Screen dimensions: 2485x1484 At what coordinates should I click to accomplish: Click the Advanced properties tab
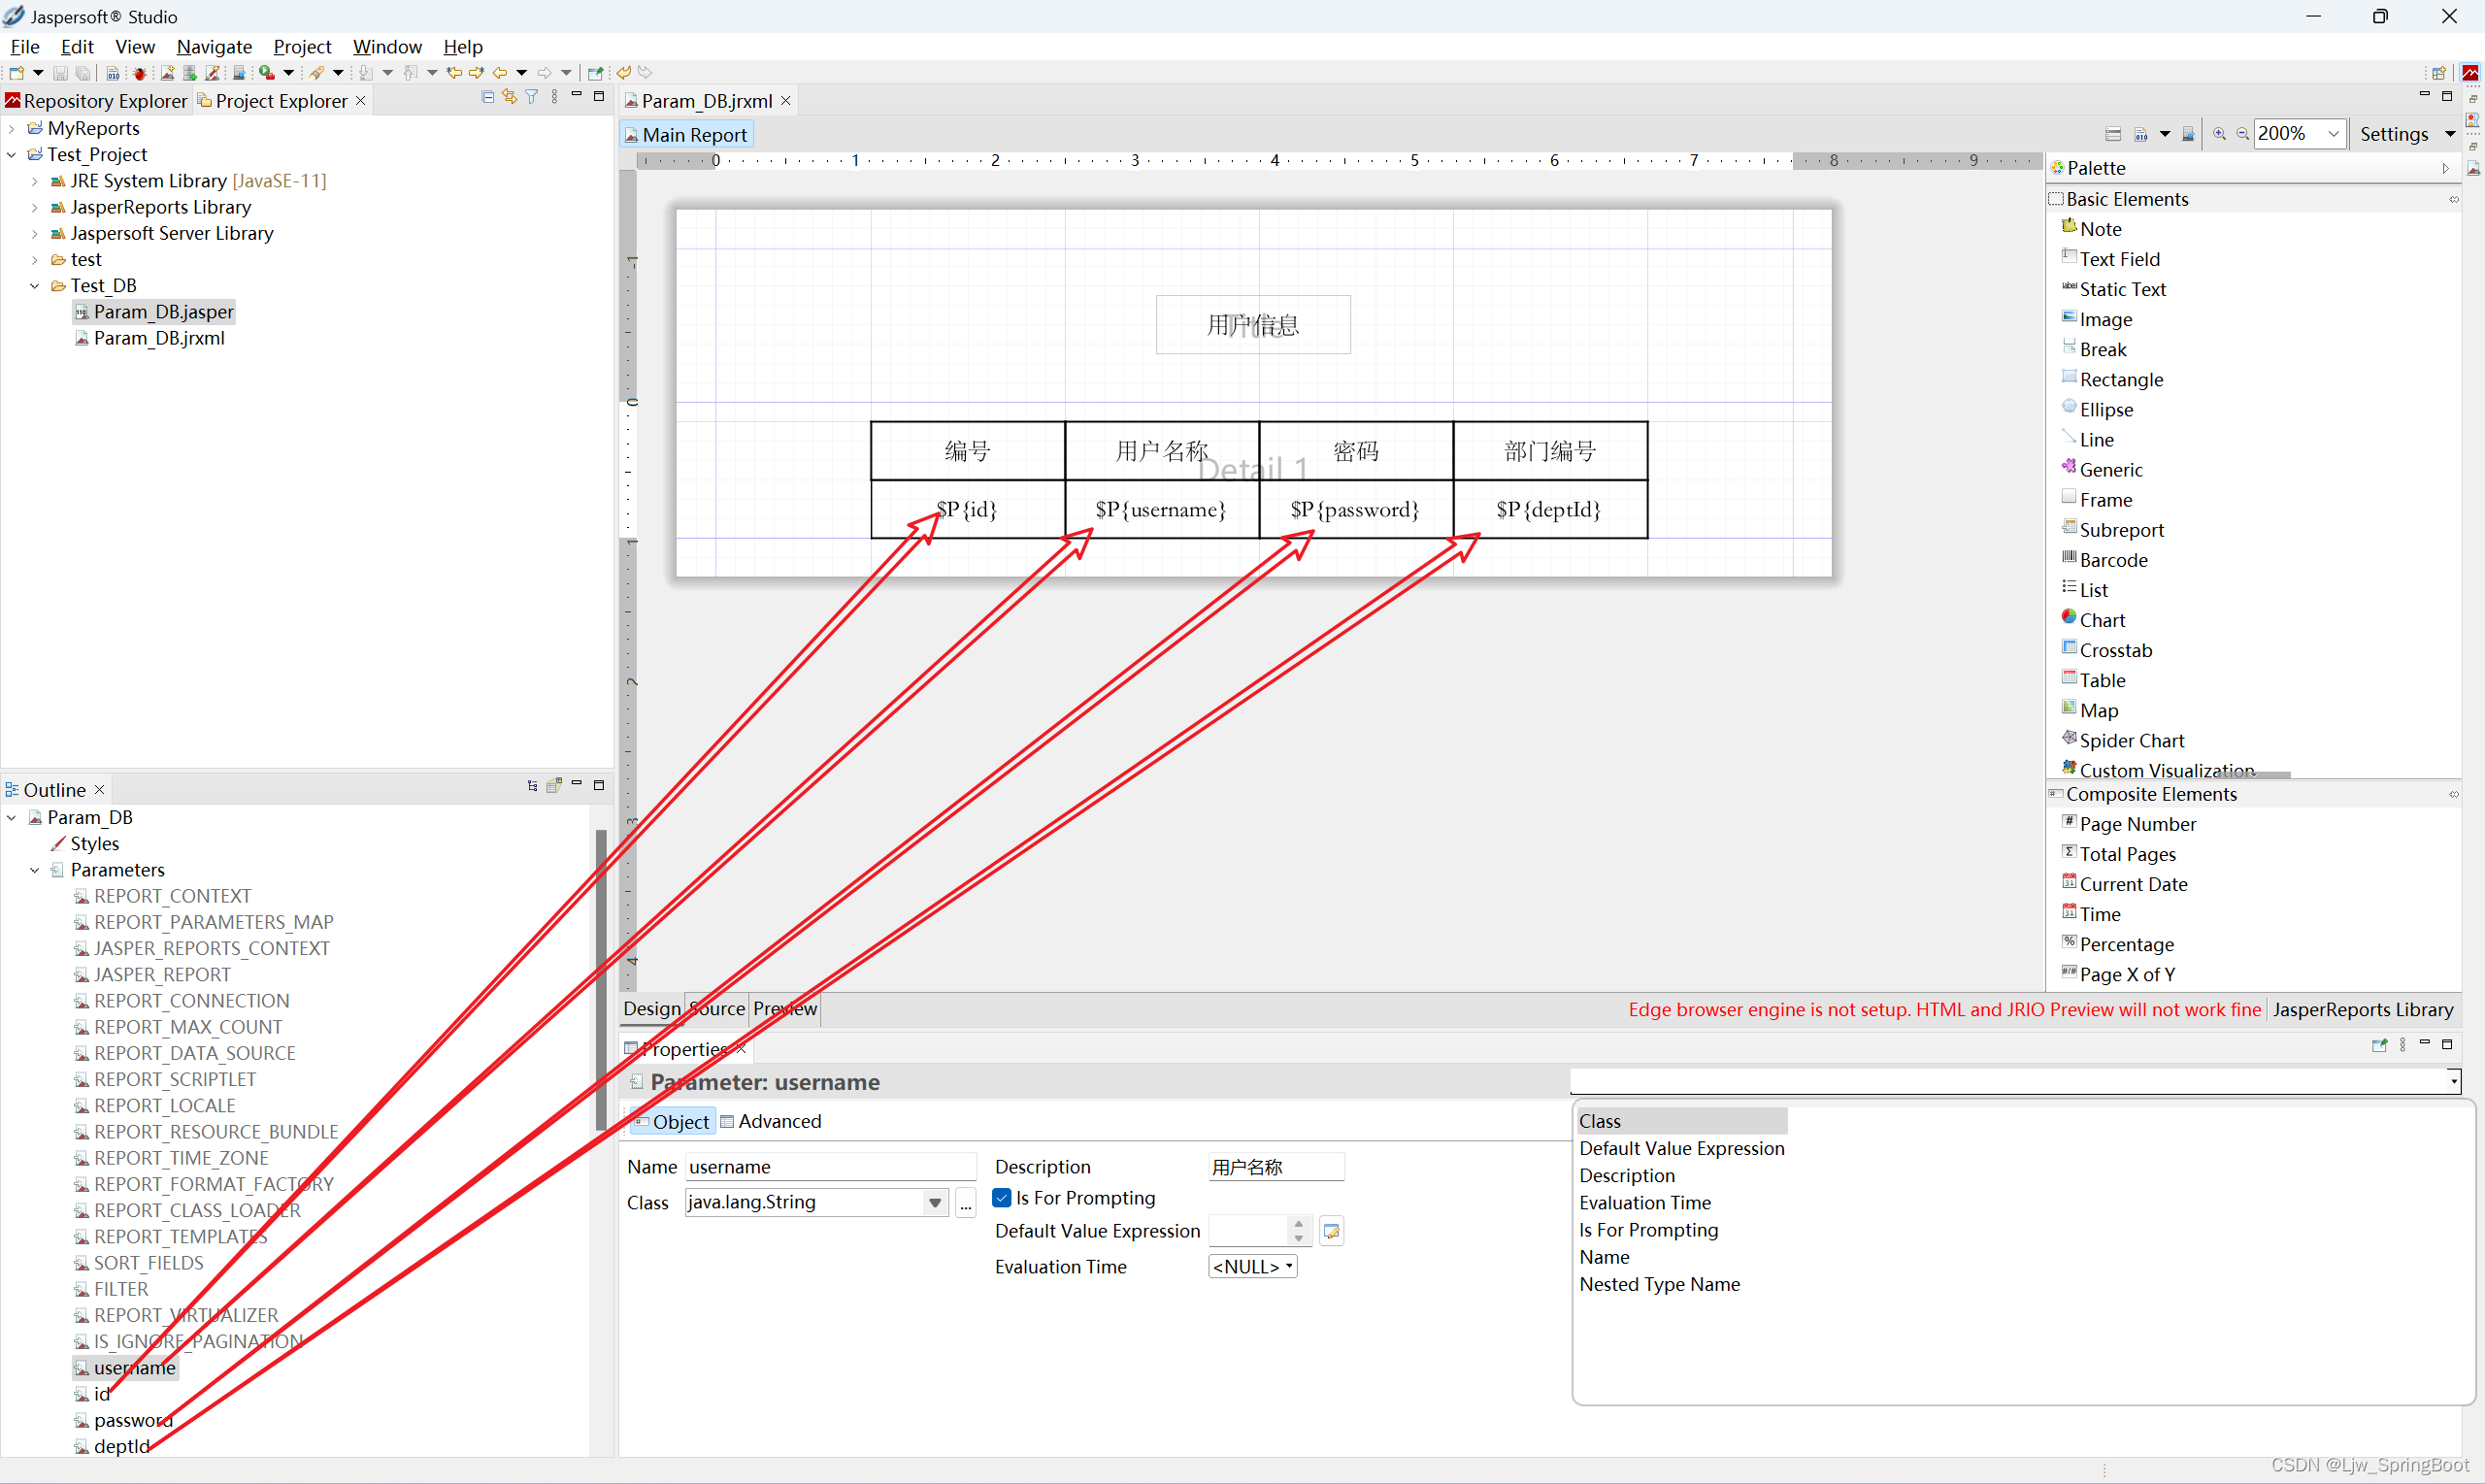[x=779, y=1120]
